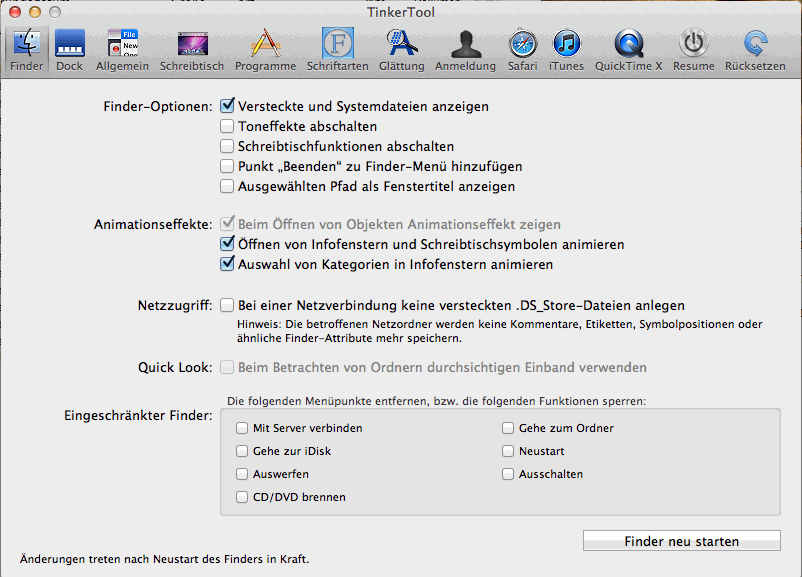Open the Schriftarten font settings
Screen dimensions: 802x577
pos(338,48)
